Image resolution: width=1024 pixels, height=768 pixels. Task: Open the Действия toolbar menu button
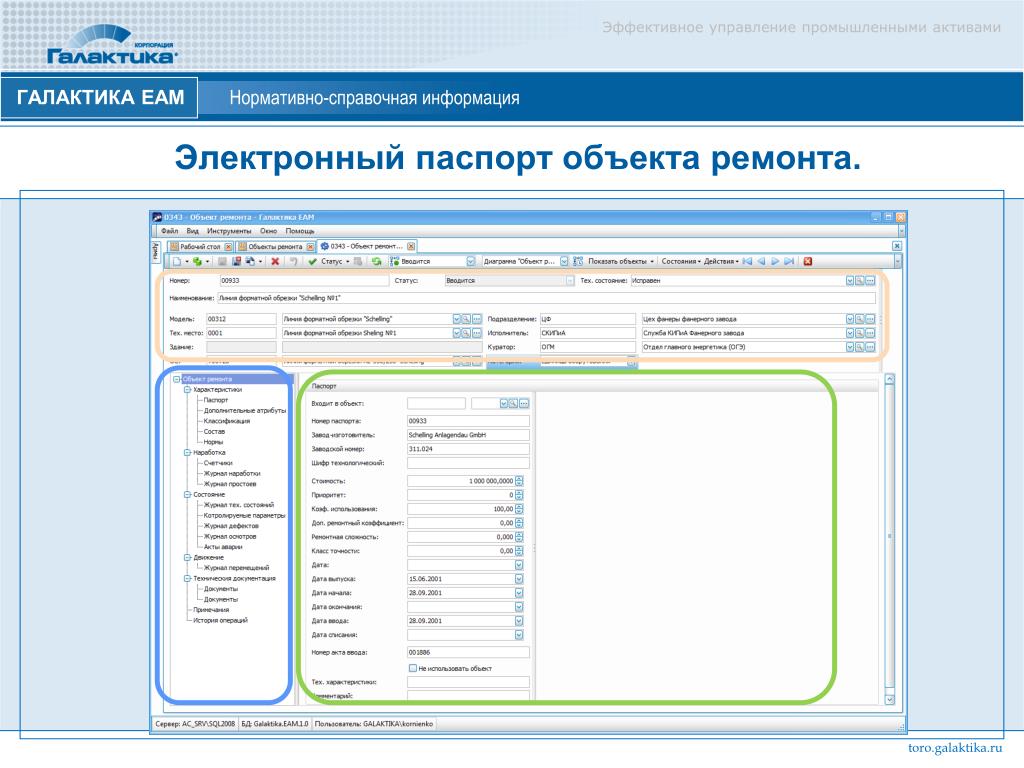[x=721, y=261]
